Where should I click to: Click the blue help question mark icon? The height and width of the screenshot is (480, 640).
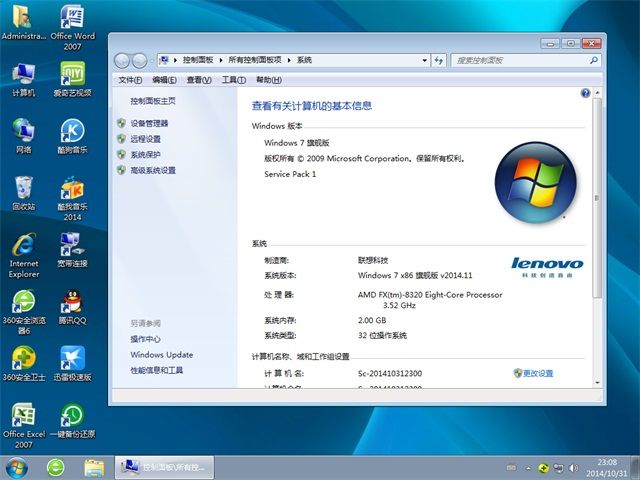(585, 93)
